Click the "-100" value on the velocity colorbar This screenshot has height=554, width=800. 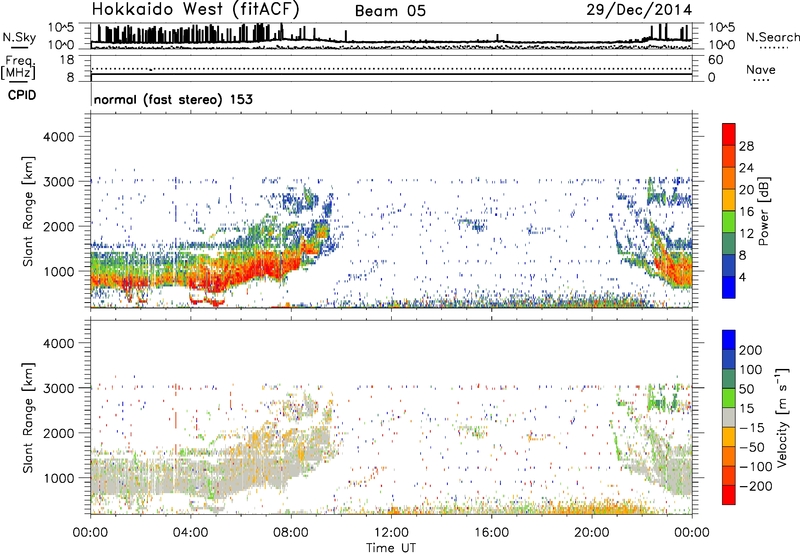pyautogui.click(x=755, y=467)
